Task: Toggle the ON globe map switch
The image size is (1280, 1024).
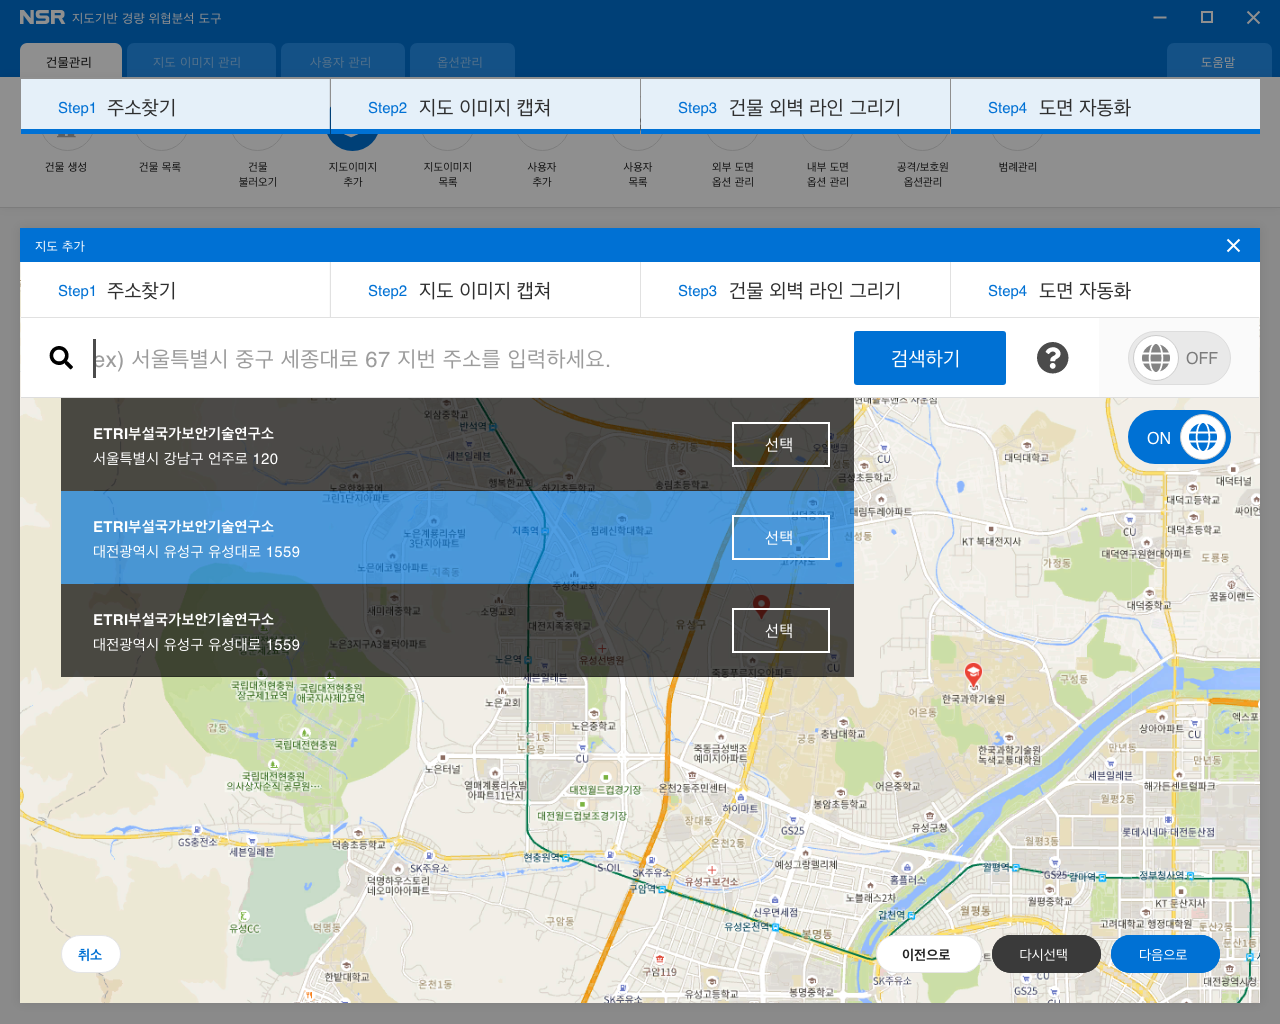Action: click(1179, 438)
